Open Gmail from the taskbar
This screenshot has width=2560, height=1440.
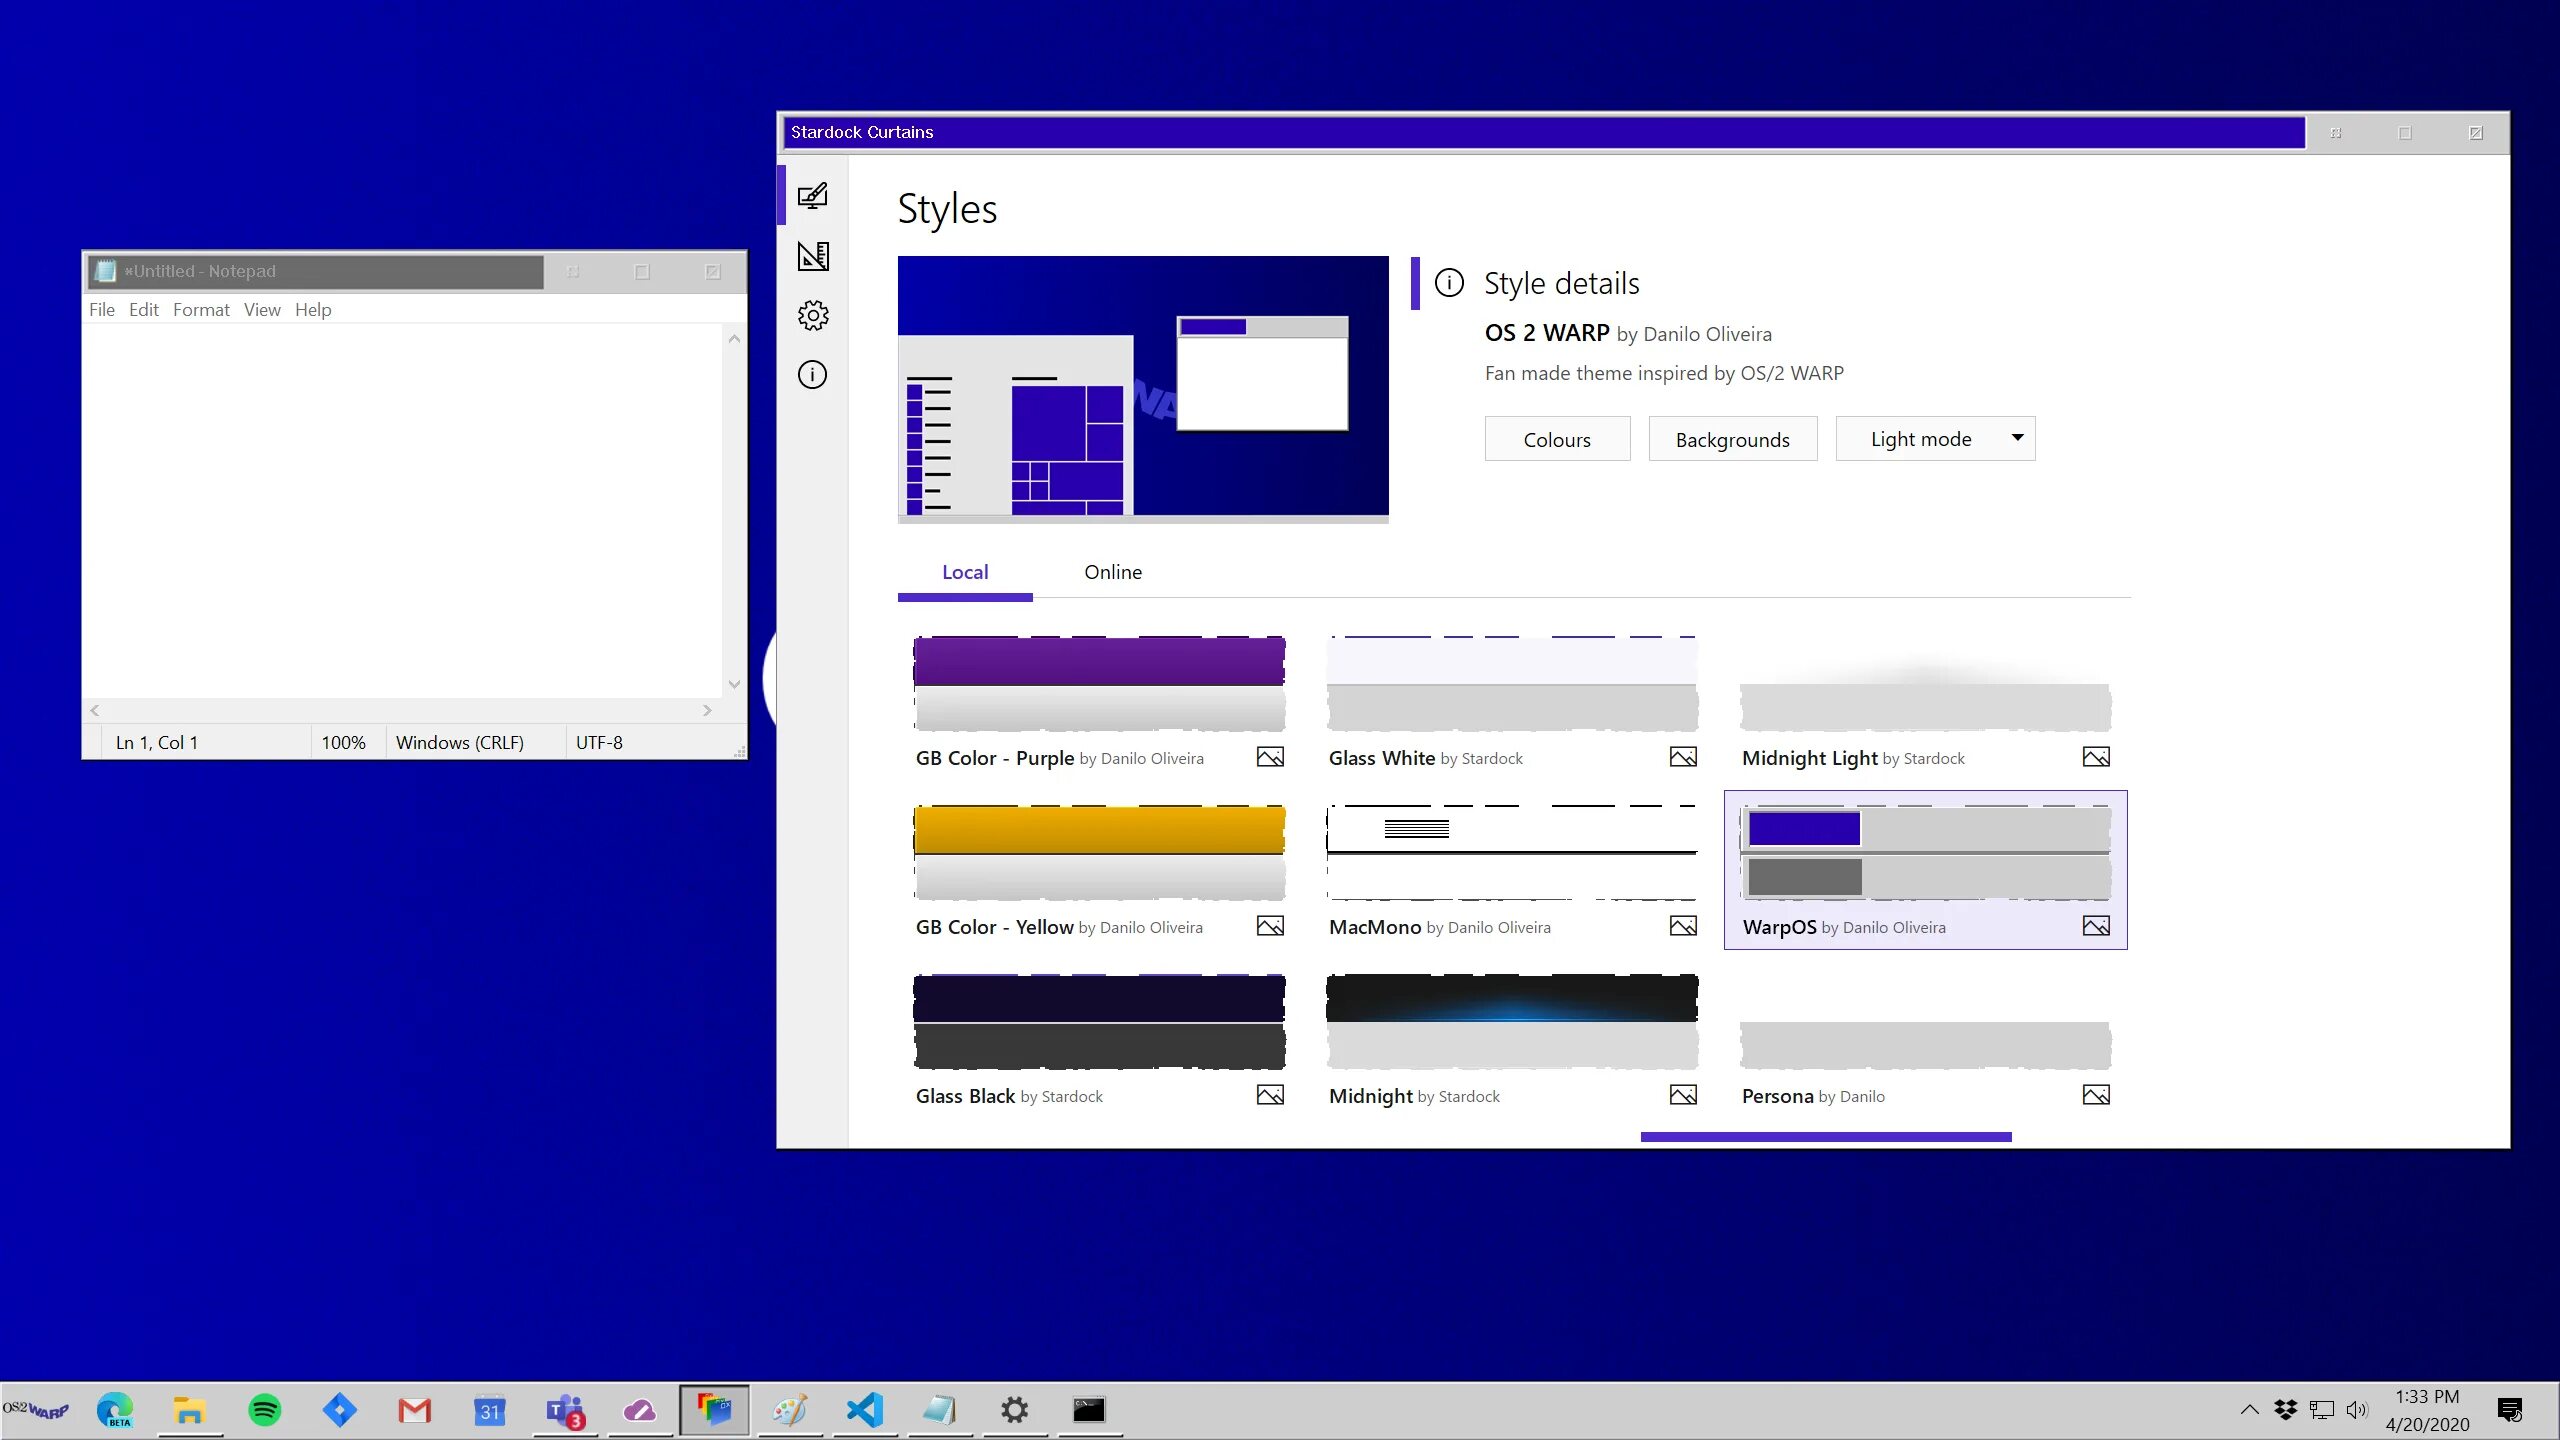[x=414, y=1410]
